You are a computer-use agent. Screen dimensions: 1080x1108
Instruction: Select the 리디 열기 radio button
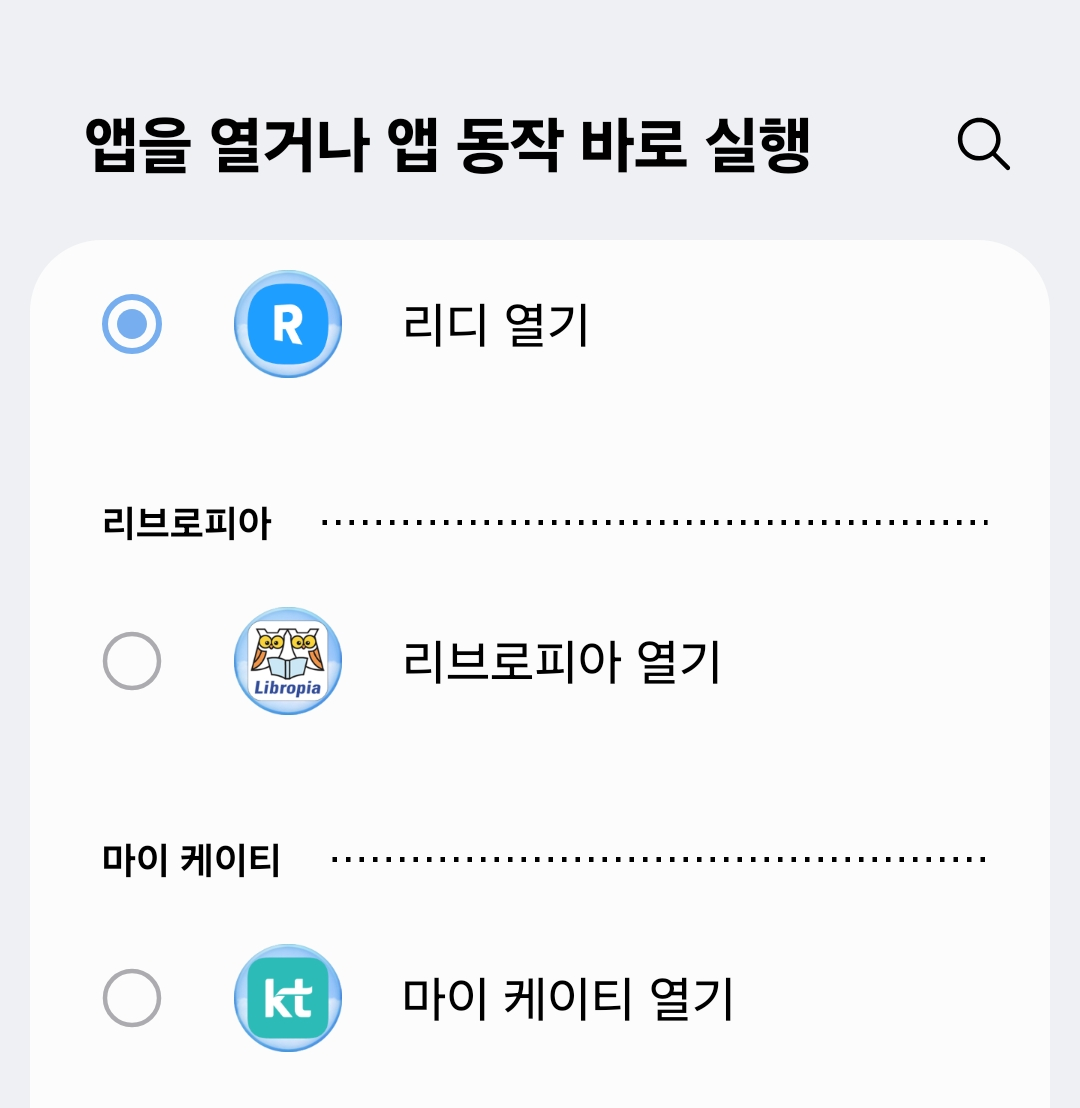pyautogui.click(x=132, y=324)
